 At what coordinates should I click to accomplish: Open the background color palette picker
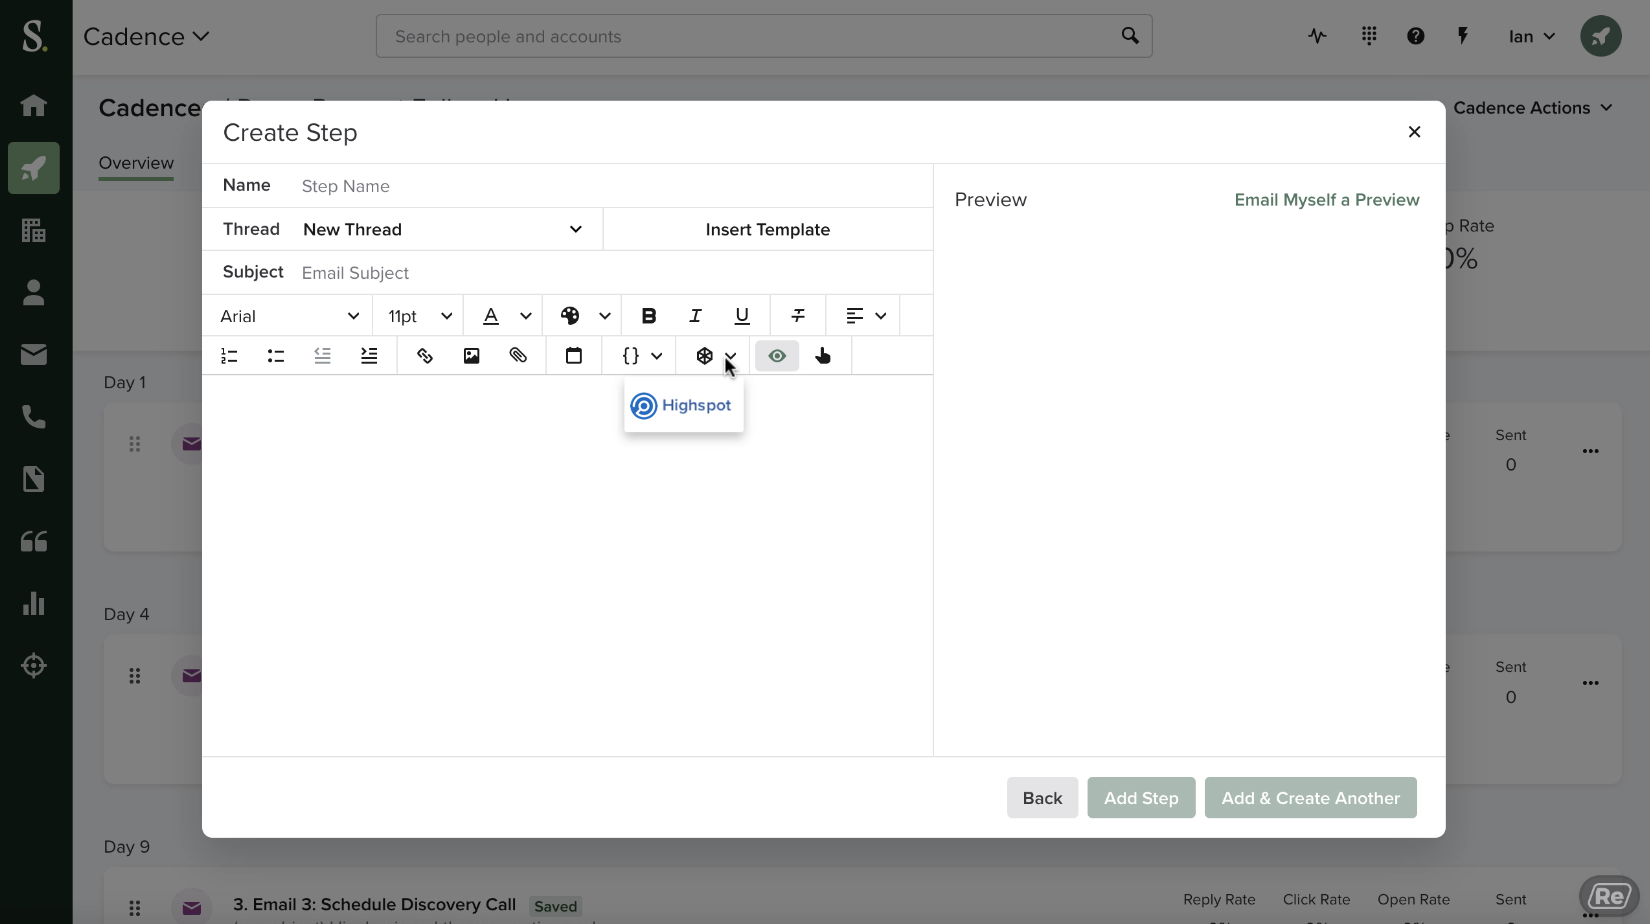582,316
